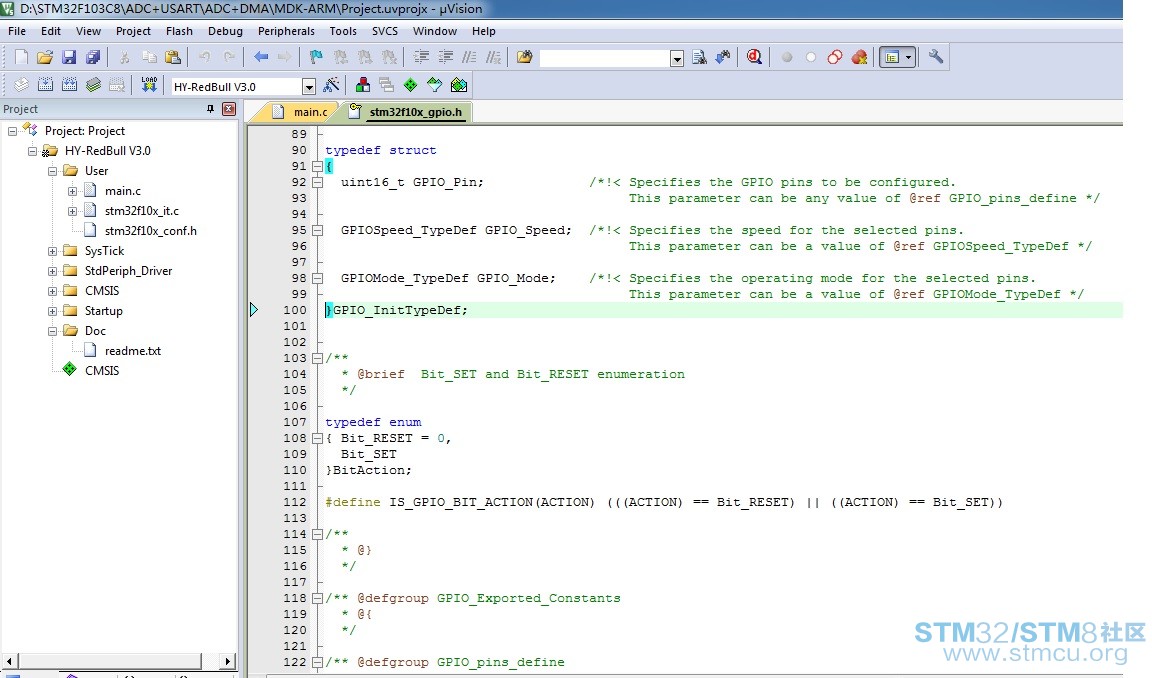This screenshot has height=678, width=1152.
Task: Click the Translate file icon
Action: (21, 85)
